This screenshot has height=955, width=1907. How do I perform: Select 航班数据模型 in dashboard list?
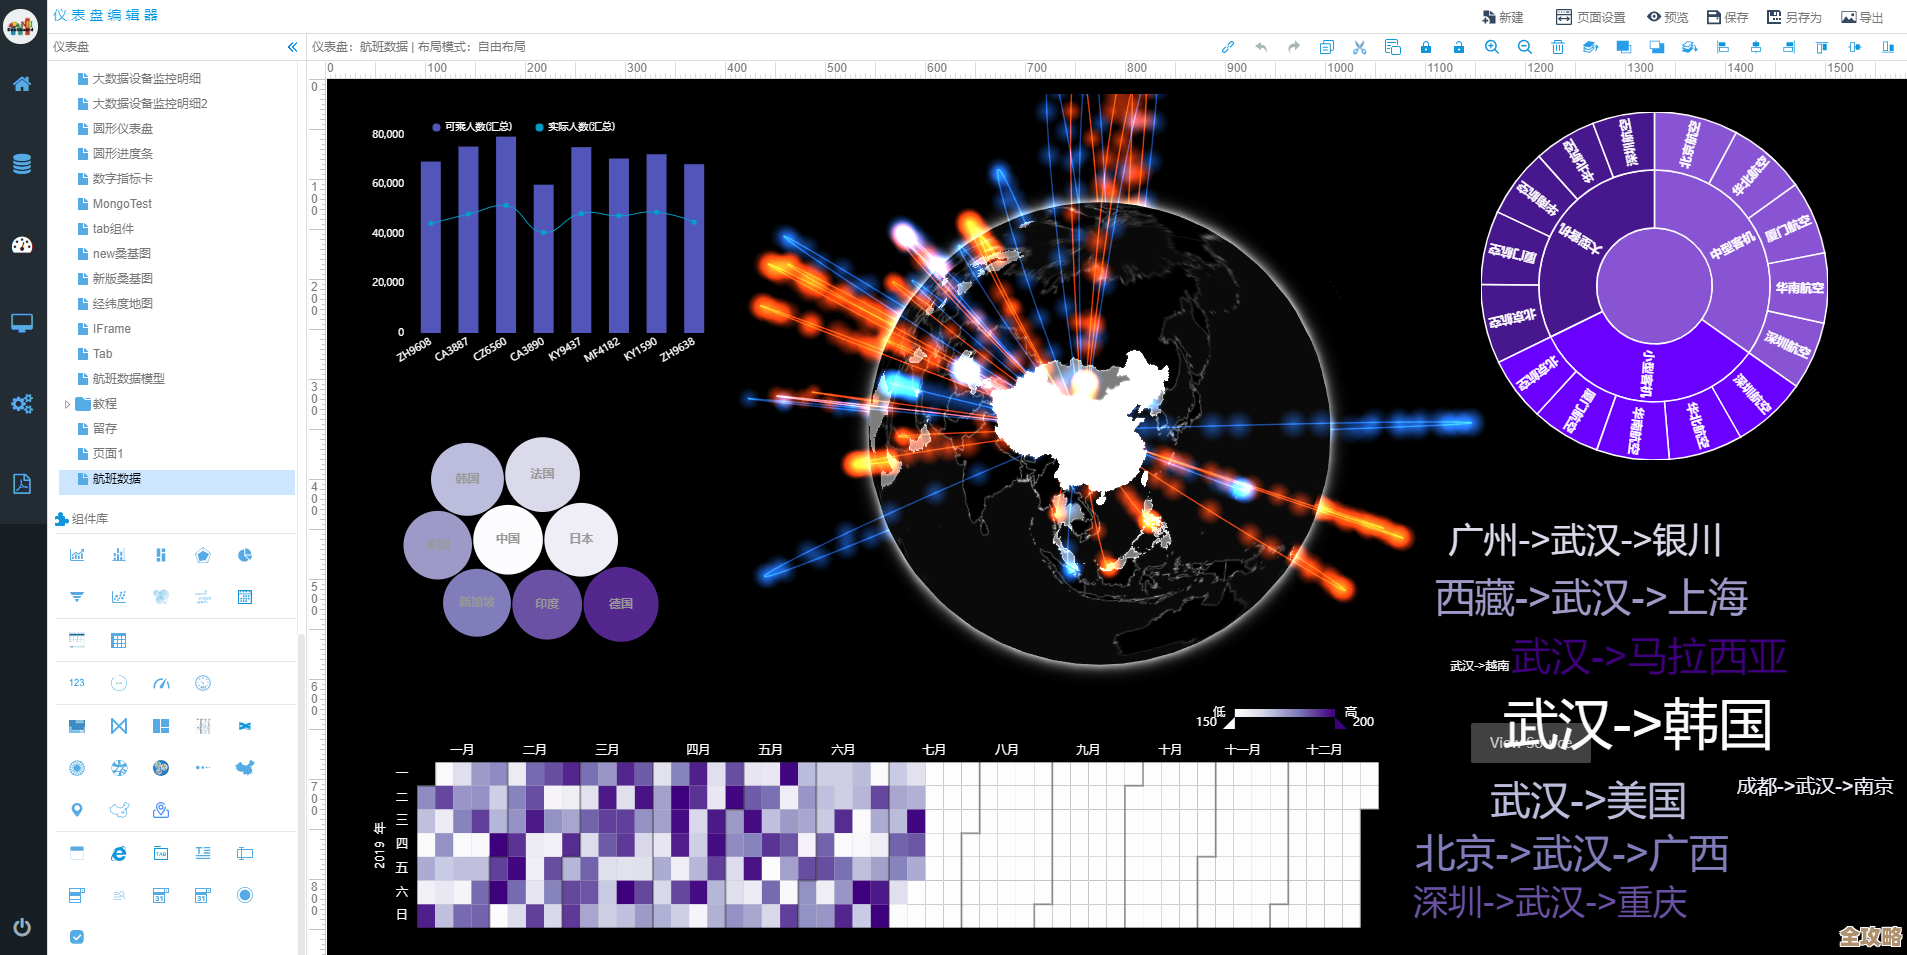click(x=128, y=379)
